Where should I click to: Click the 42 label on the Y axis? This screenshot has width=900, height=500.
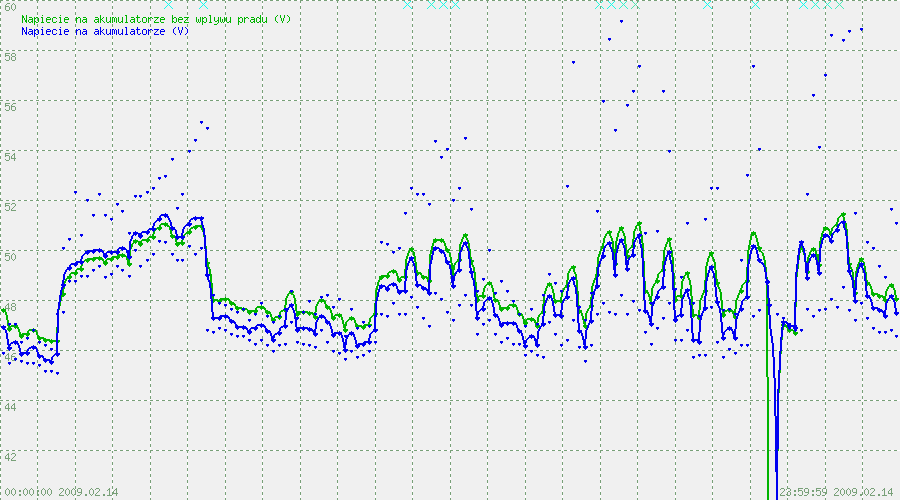pyautogui.click(x=11, y=456)
